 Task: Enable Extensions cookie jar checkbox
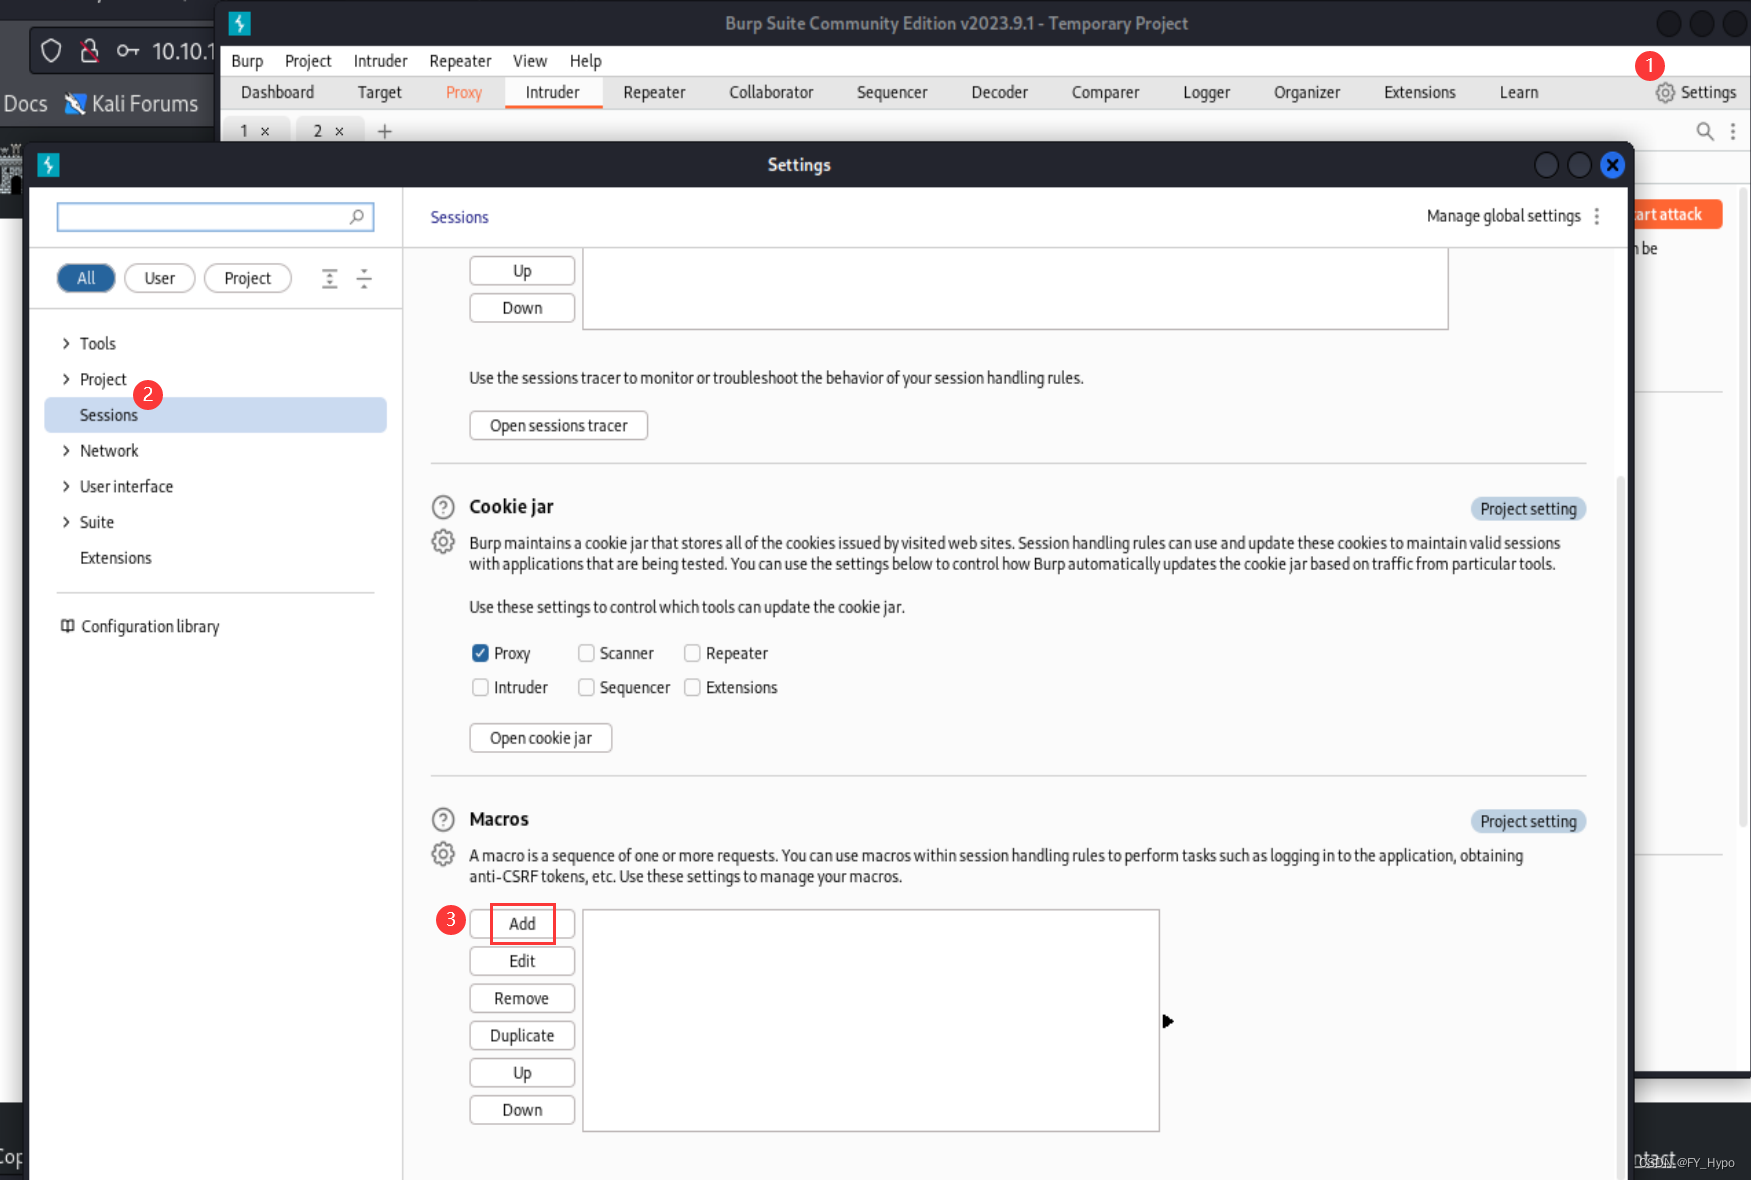[x=692, y=687]
